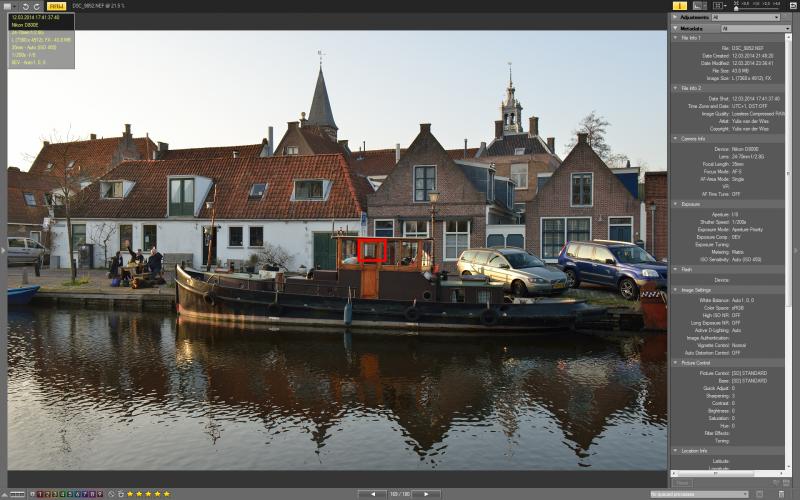The image size is (800, 500).
Task: Set rating to three stars
Action: point(148,494)
